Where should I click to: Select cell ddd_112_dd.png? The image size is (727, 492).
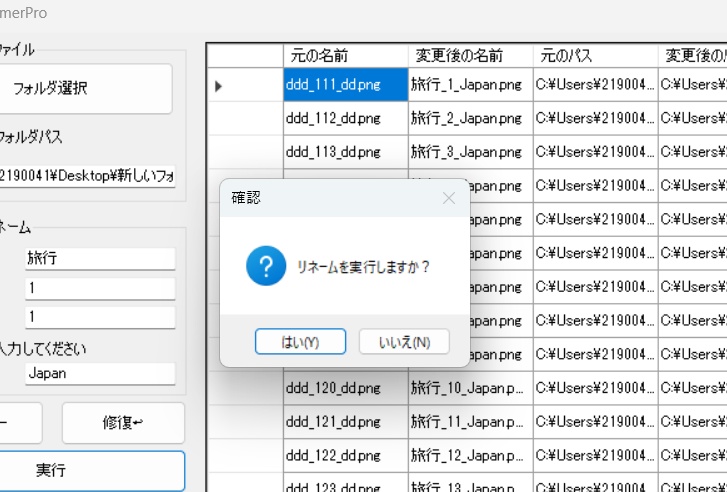(x=346, y=118)
